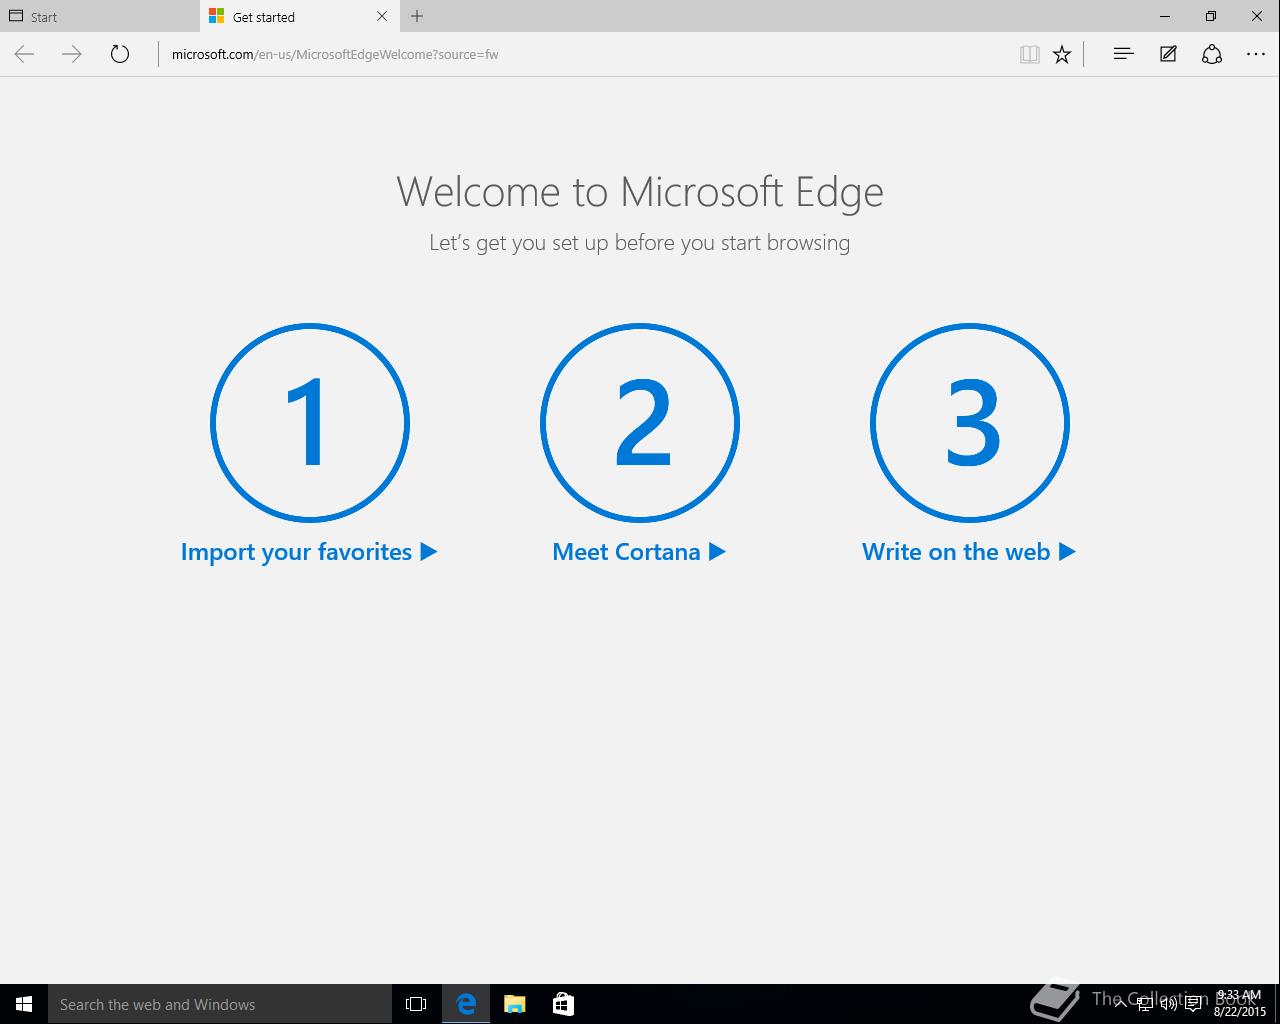Switch to the Start tab
Viewport: 1280px width, 1024px height.
coord(100,16)
